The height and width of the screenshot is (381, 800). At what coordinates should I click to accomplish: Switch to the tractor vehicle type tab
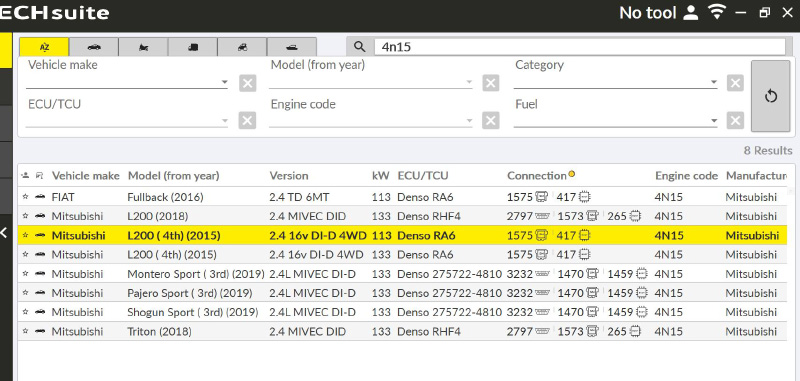[242, 47]
